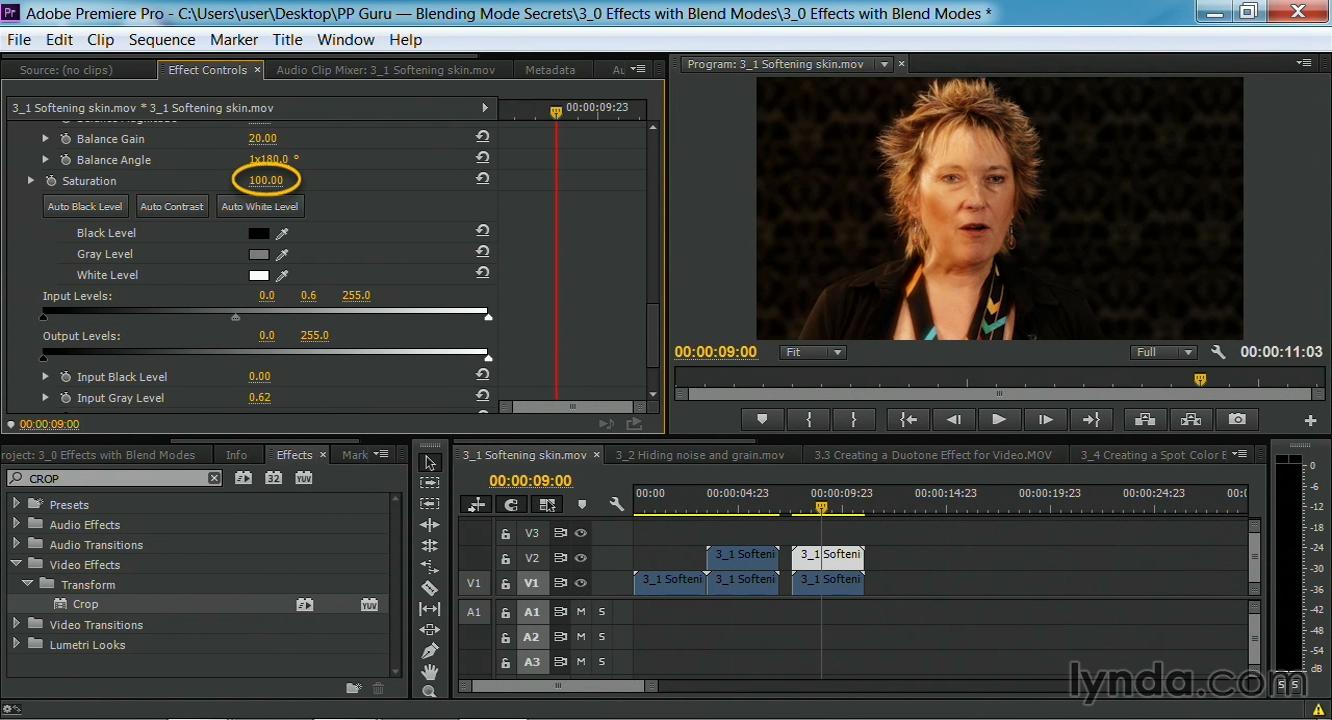Select the Zoom tool magnifier
The image size is (1332, 720).
click(x=430, y=692)
